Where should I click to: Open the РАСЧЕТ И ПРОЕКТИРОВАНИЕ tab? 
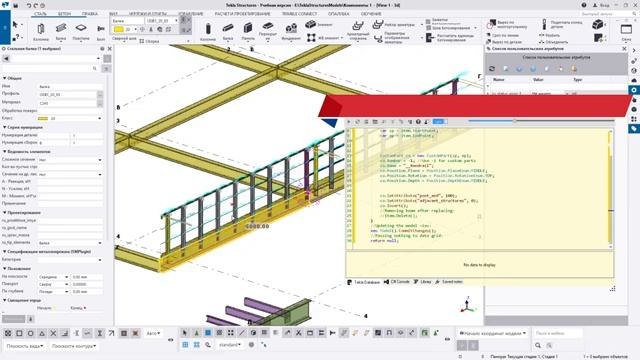pos(242,14)
